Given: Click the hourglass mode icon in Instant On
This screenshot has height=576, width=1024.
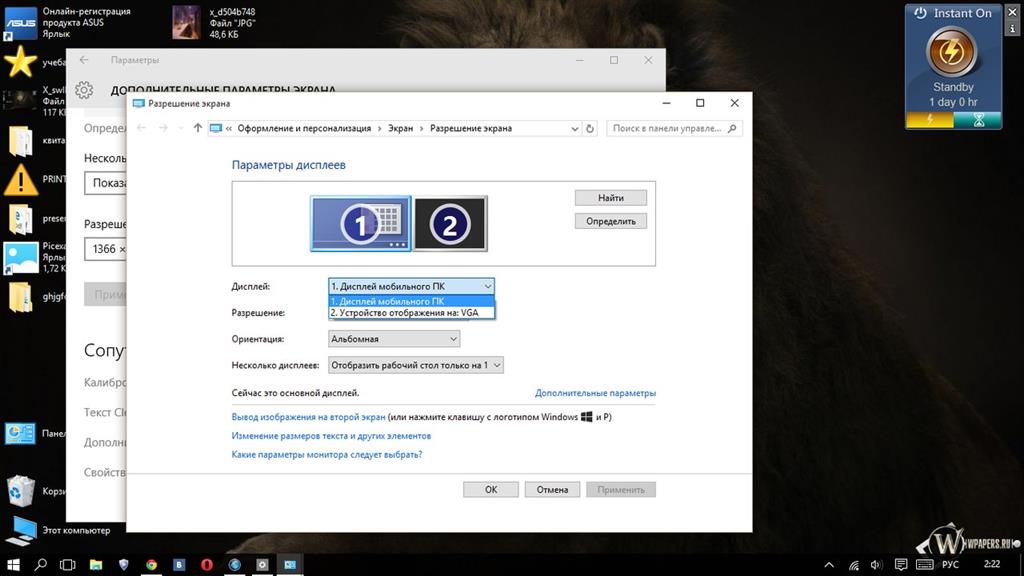Looking at the screenshot, I should point(980,120).
